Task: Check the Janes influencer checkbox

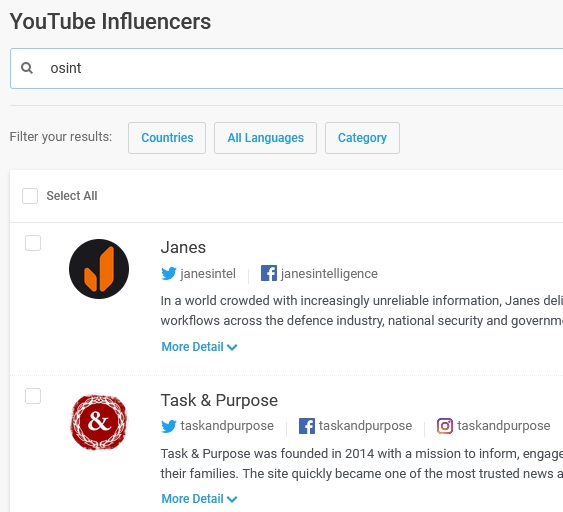Action: click(x=33, y=243)
